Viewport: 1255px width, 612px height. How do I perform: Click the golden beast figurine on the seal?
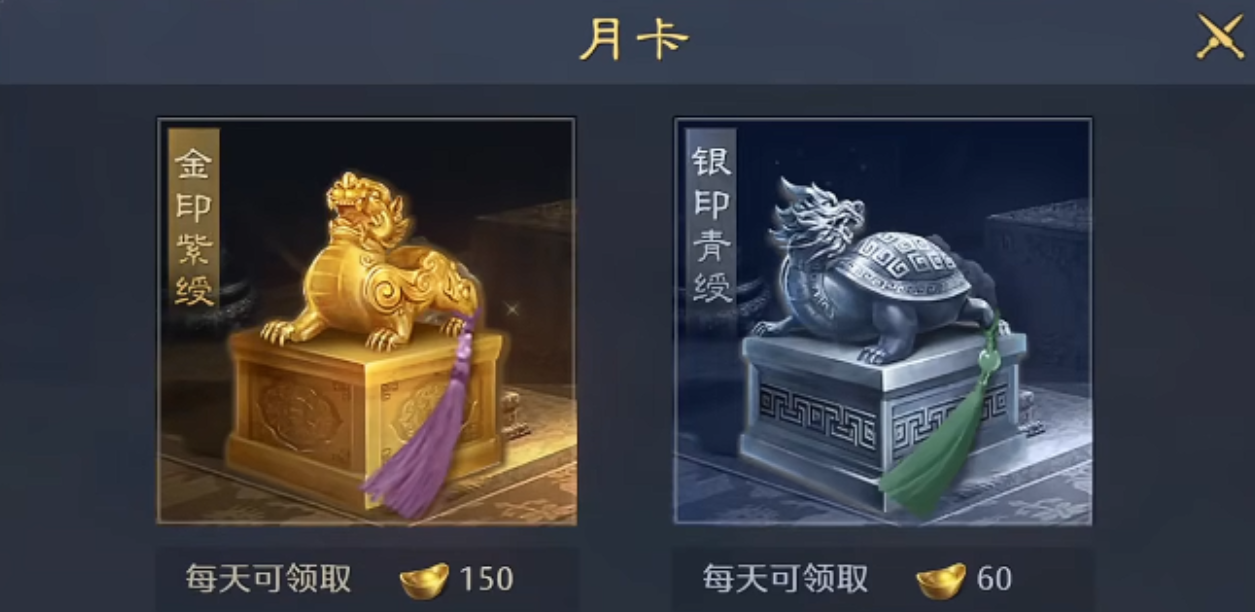pyautogui.click(x=371, y=262)
